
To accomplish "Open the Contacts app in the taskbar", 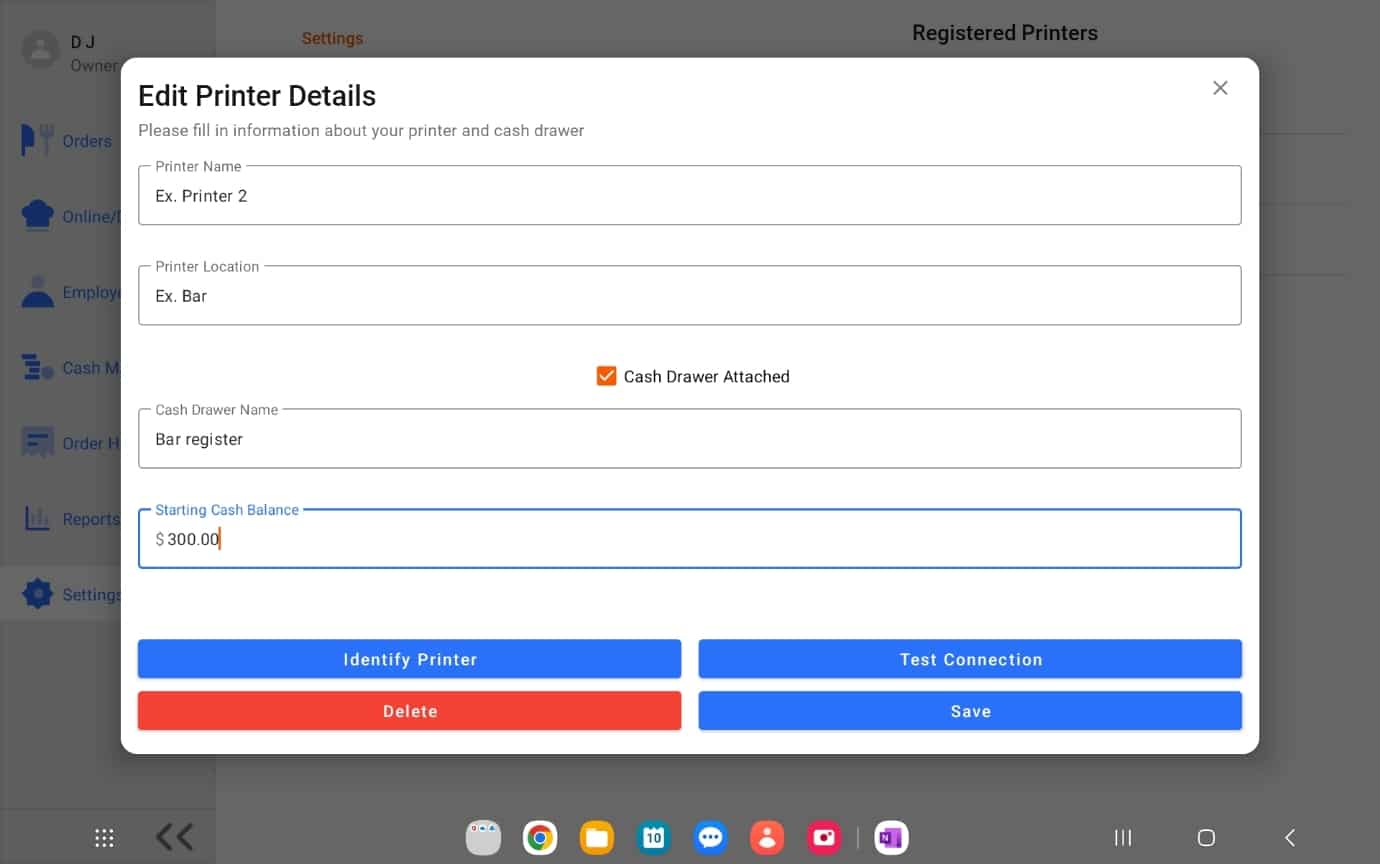I will pos(768,838).
